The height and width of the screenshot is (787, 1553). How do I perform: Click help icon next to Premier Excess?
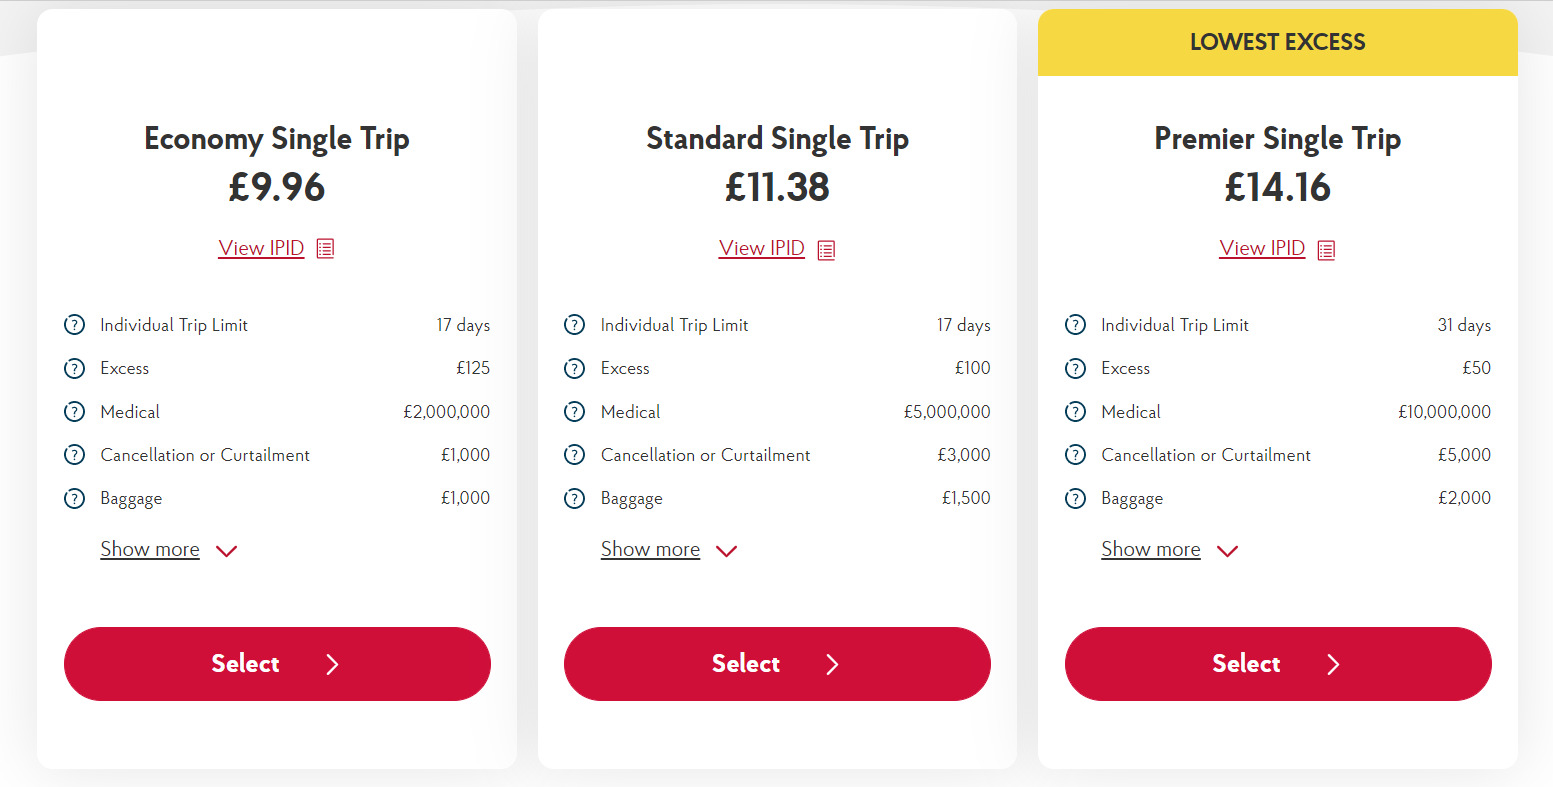1075,368
